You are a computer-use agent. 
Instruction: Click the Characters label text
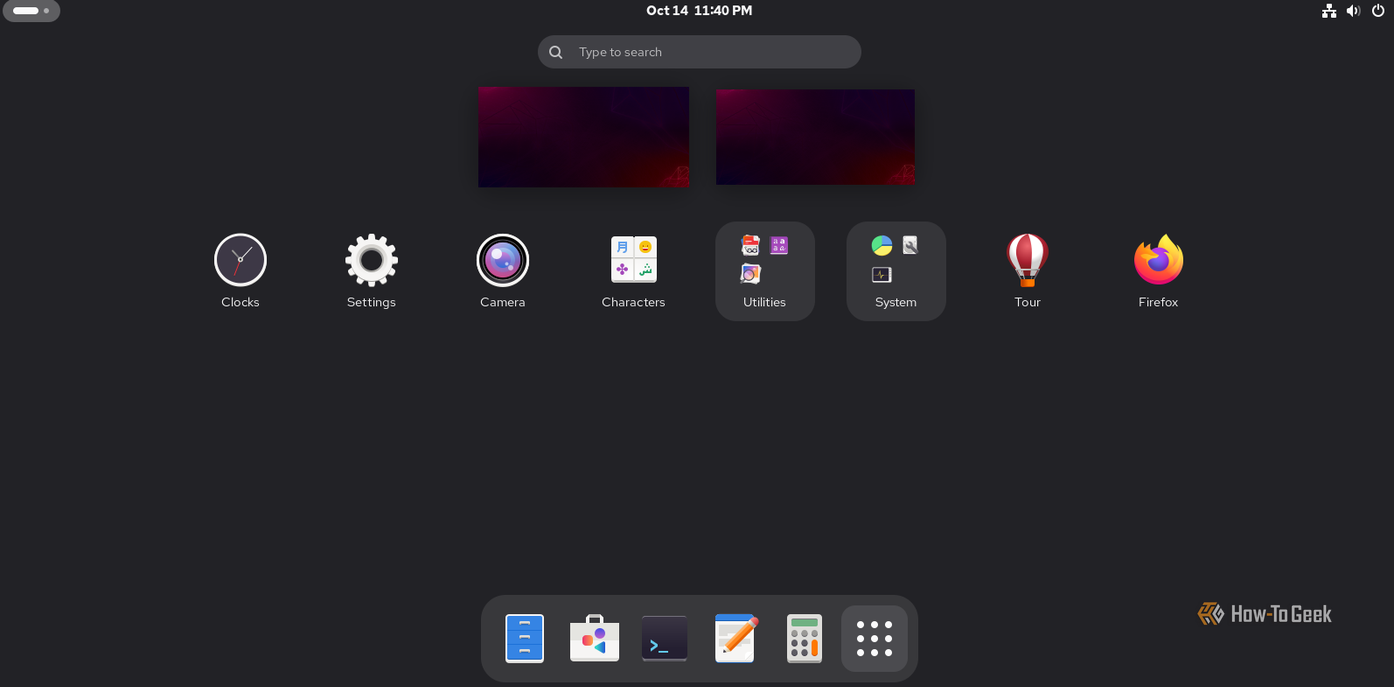tap(633, 302)
